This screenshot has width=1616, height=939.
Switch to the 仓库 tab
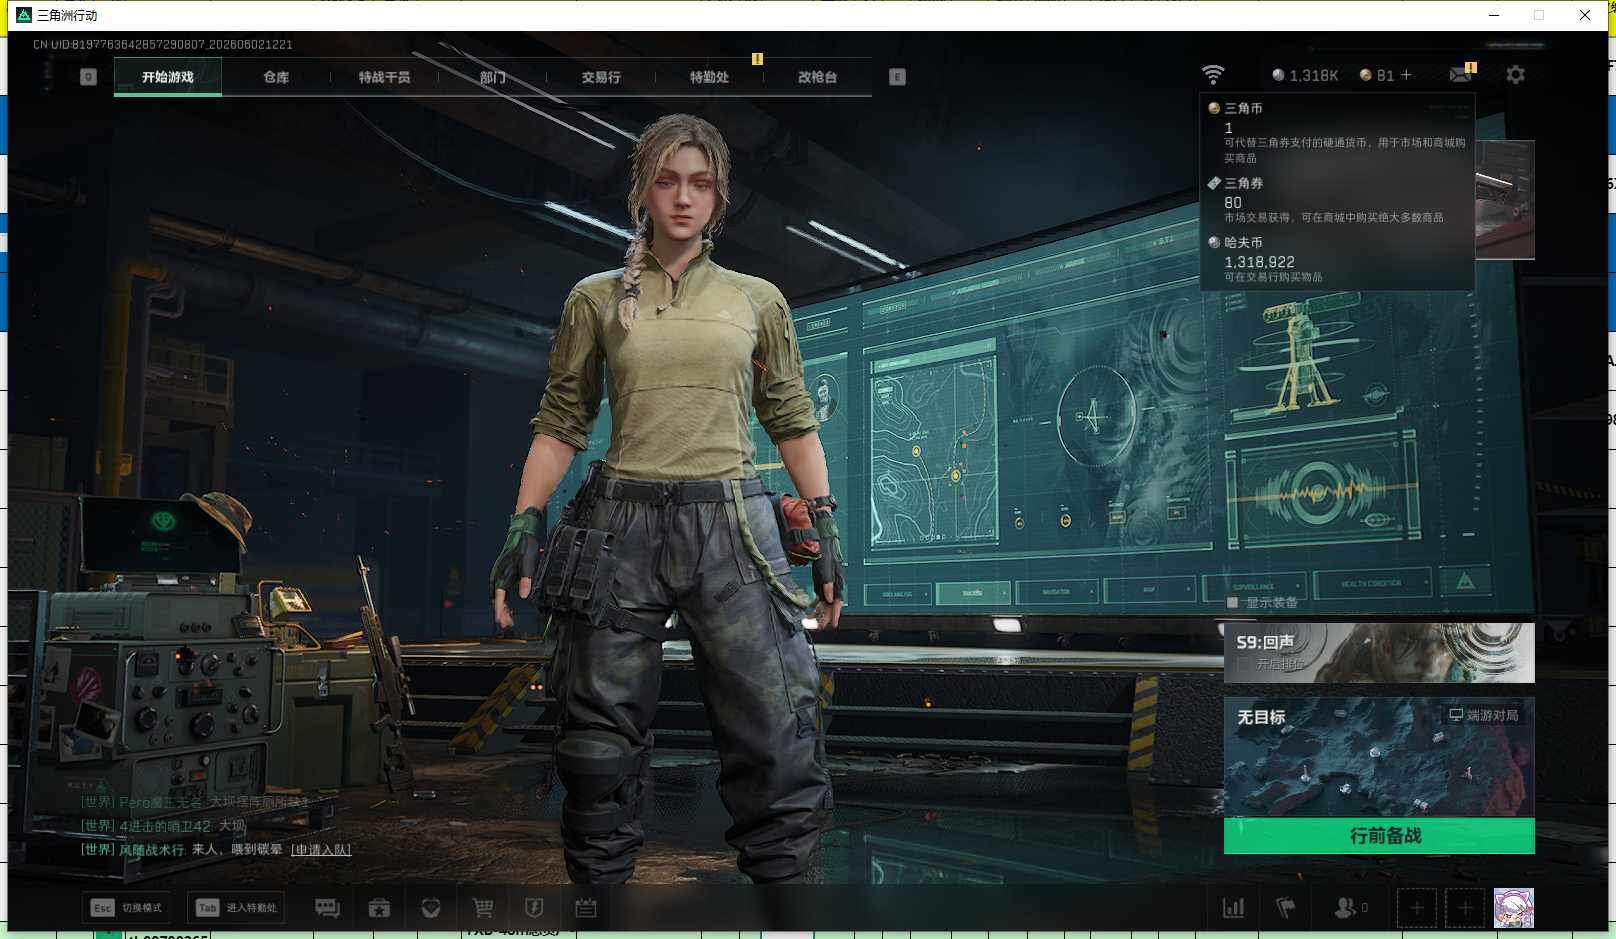pos(276,77)
